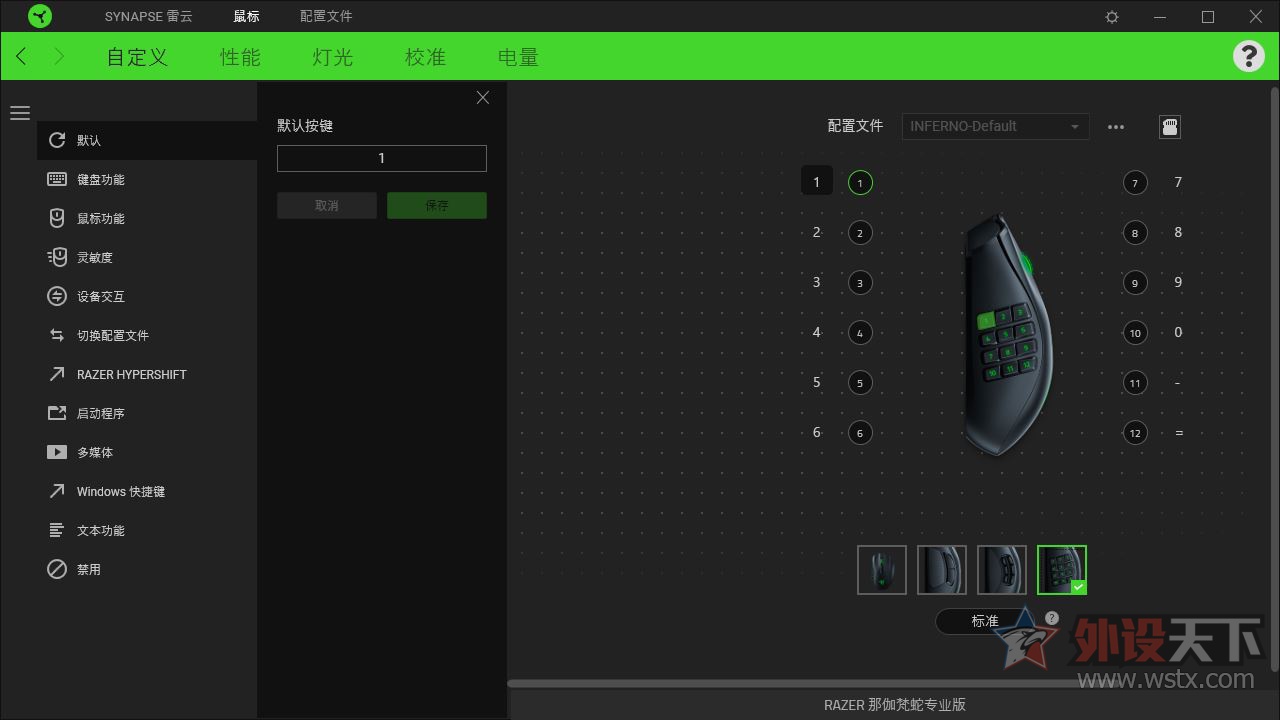This screenshot has width=1280, height=720.
Task: Open the 校准 tab
Action: click(x=425, y=57)
